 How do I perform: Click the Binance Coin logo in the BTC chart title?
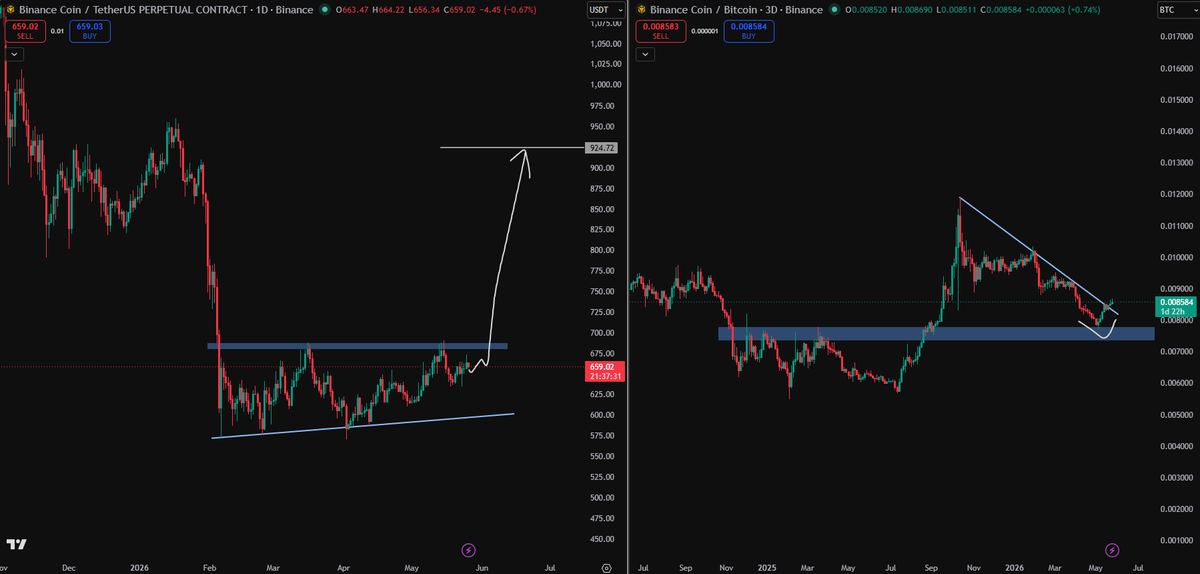pos(640,9)
